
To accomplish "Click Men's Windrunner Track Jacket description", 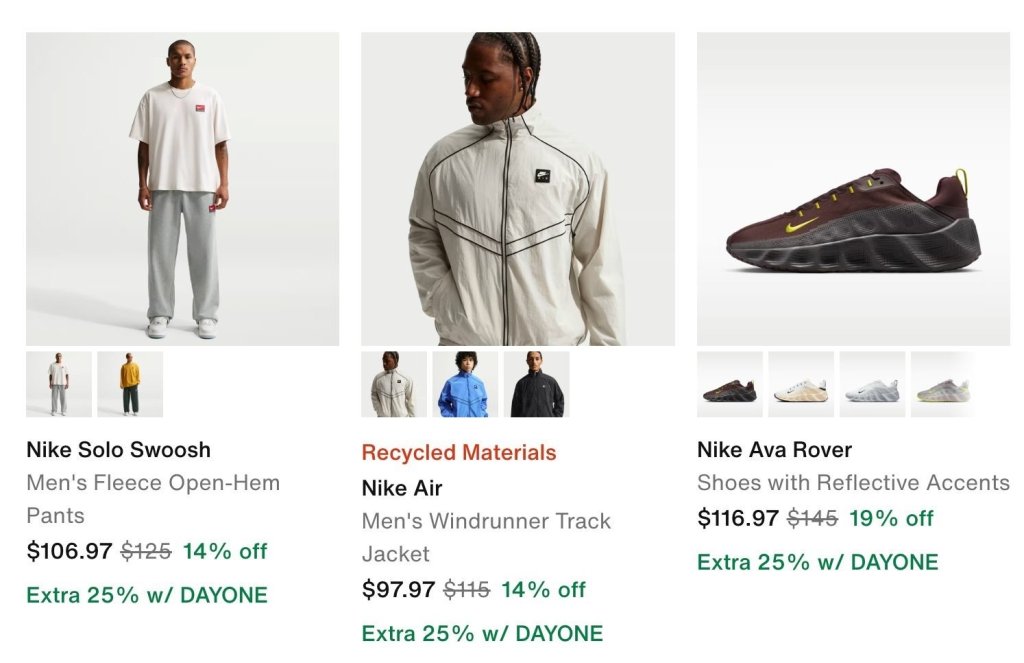I will click(487, 537).
